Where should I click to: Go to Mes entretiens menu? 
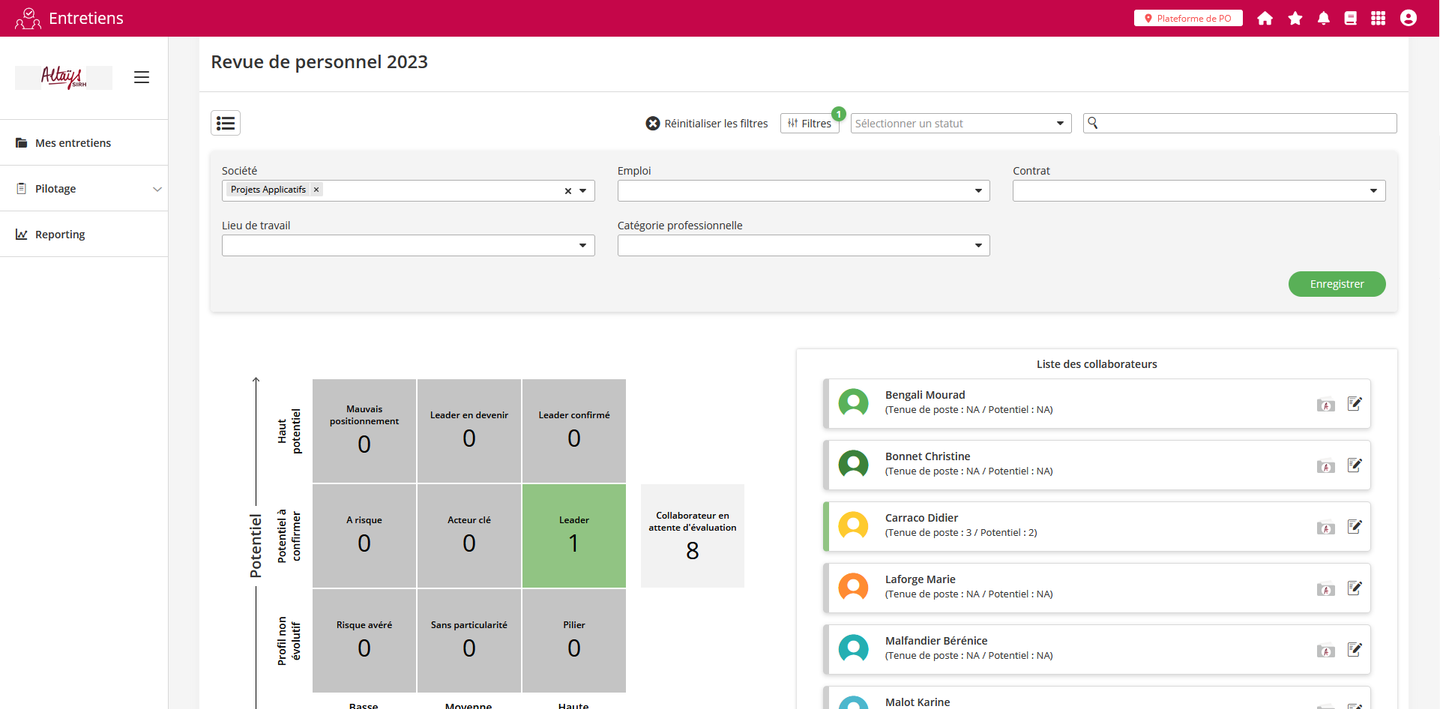[x=72, y=143]
